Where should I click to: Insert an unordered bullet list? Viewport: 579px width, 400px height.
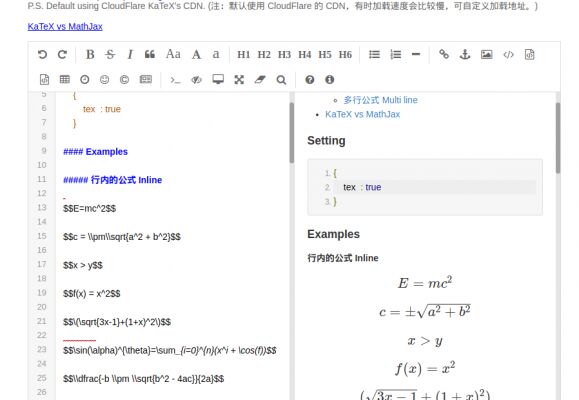coord(374,55)
